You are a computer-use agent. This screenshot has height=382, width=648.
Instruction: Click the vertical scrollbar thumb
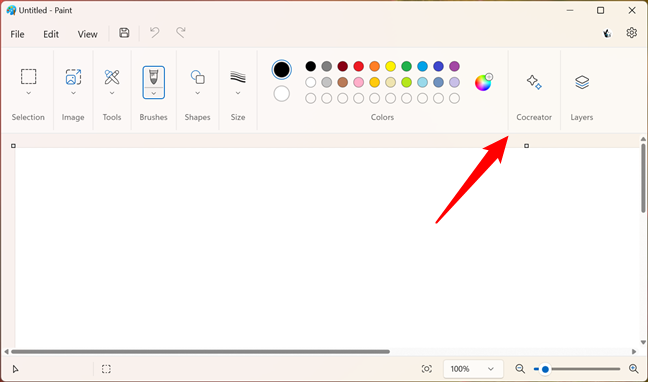pos(643,178)
